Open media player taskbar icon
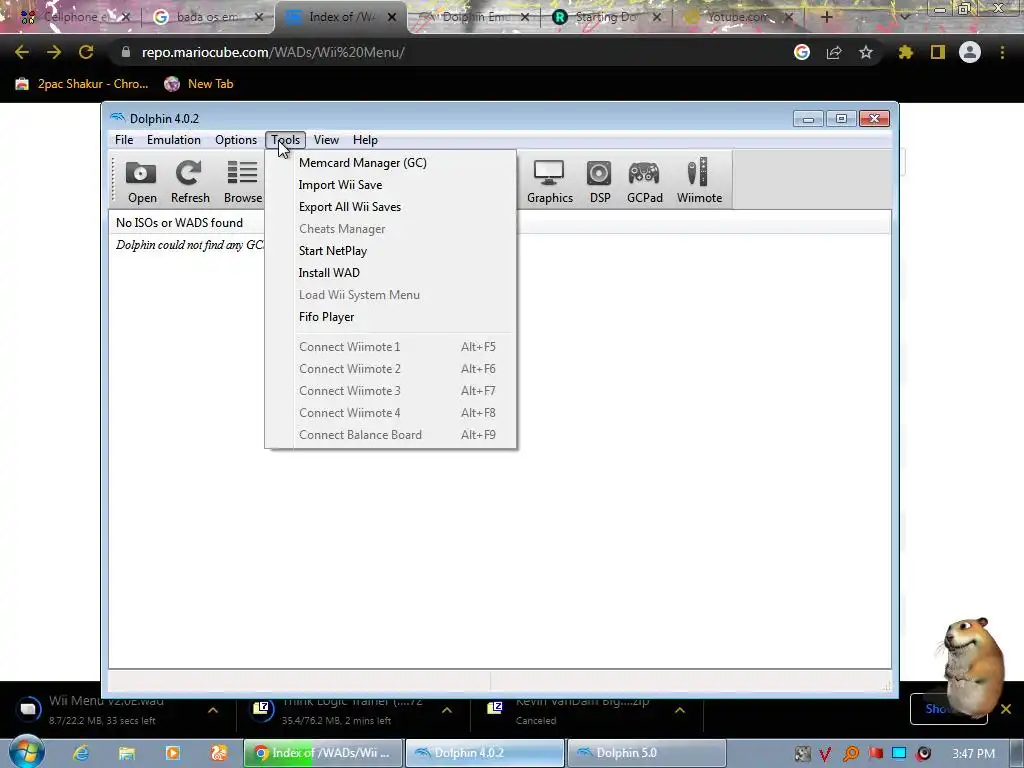This screenshot has width=1024, height=768. point(172,753)
